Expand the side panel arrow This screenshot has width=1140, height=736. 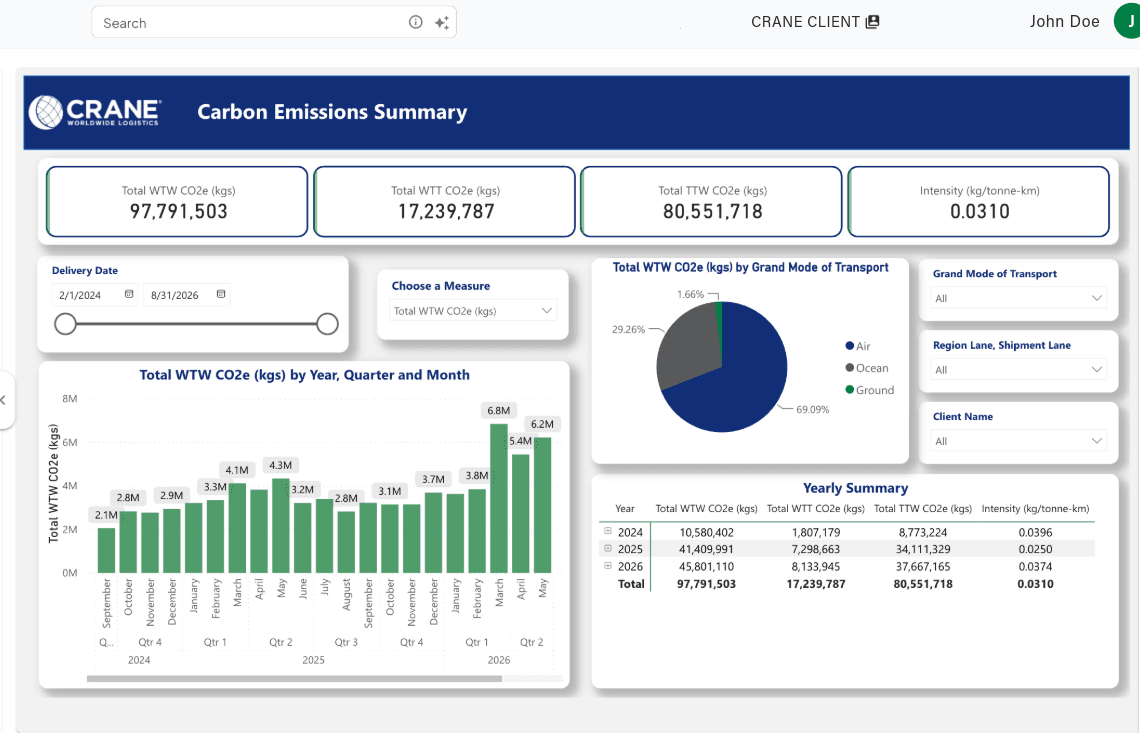point(4,400)
